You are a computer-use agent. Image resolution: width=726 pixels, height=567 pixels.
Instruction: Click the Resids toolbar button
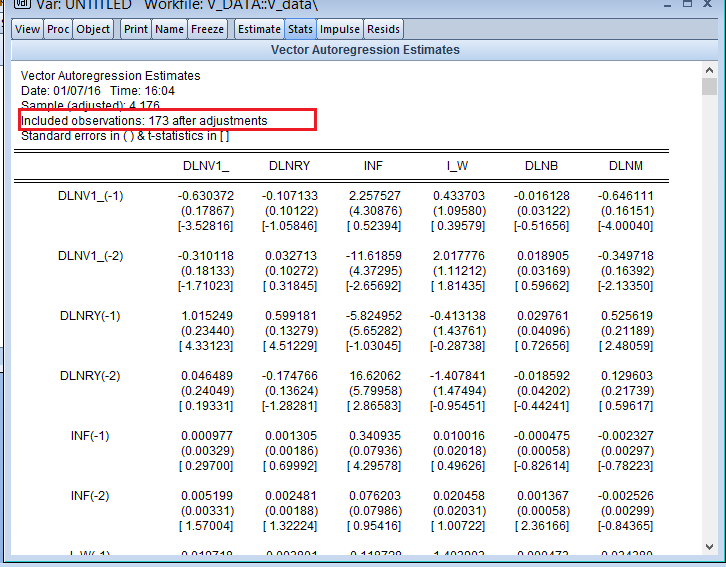coord(383,29)
